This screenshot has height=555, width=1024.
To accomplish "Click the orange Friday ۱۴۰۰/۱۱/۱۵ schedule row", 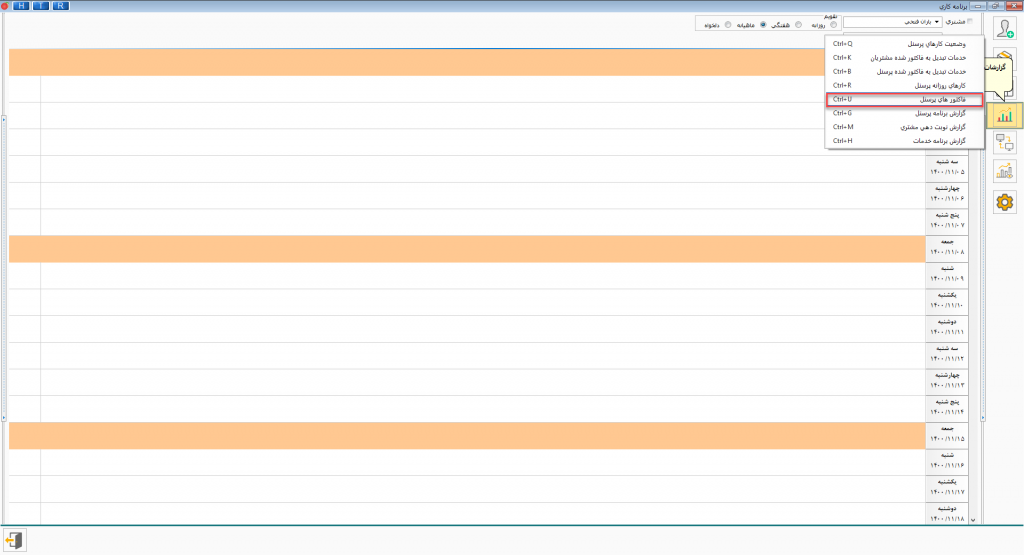I will 467,436.
